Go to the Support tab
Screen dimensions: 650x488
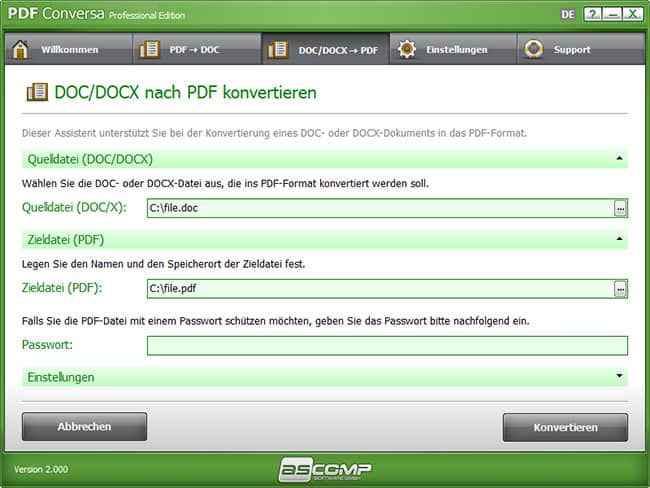[x=581, y=49]
